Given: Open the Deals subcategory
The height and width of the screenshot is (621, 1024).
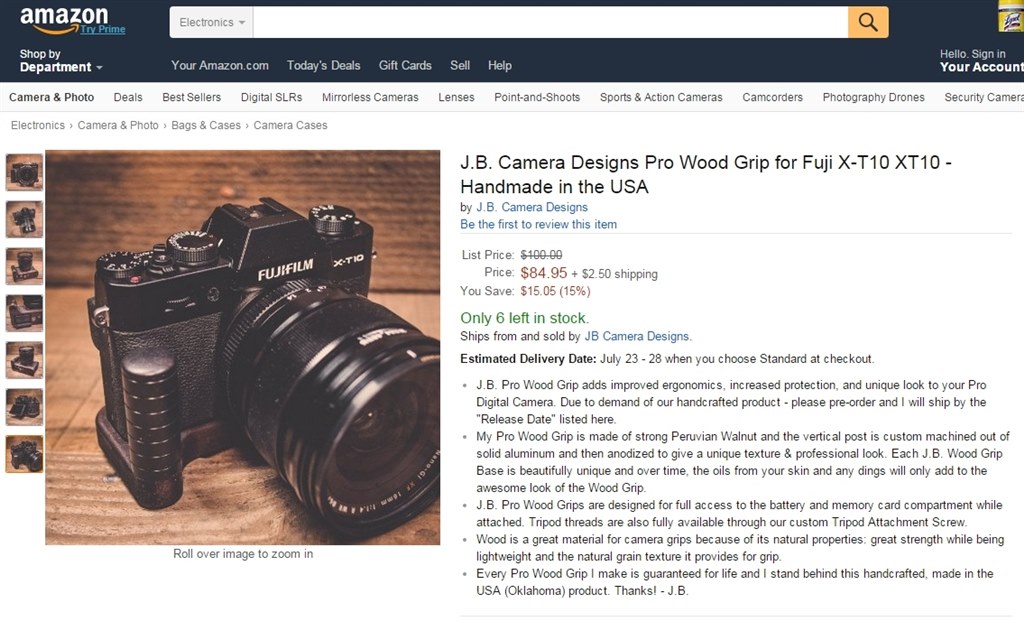Looking at the screenshot, I should click(x=128, y=97).
